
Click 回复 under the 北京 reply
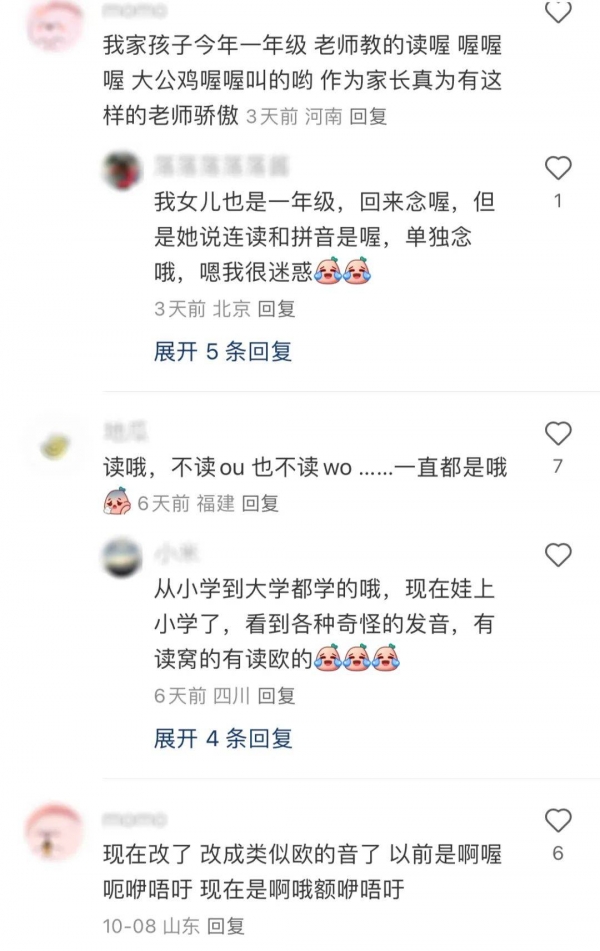click(276, 309)
